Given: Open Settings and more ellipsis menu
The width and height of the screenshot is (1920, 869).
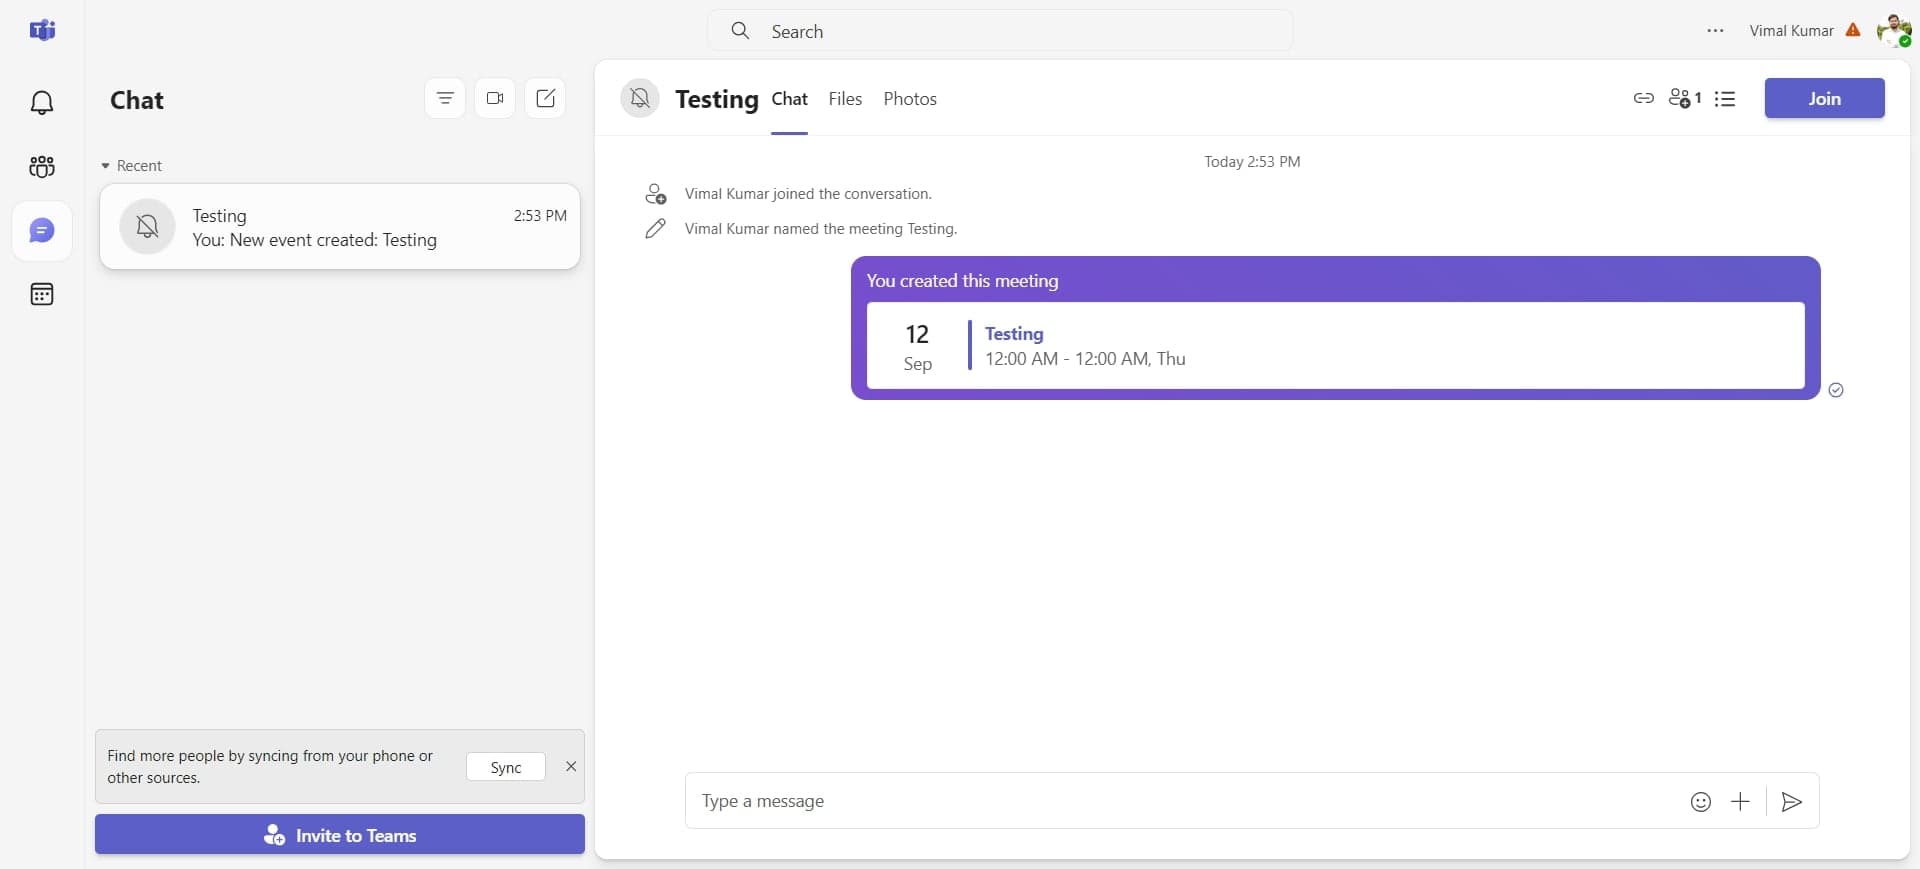Looking at the screenshot, I should click(x=1715, y=31).
